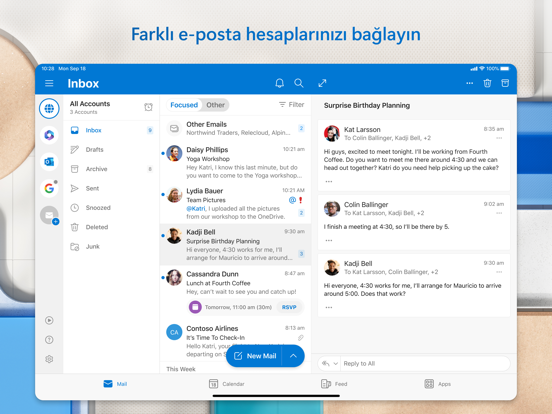This screenshot has width=552, height=414.
Task: Switch to the Google account icon
Action: coord(49,188)
